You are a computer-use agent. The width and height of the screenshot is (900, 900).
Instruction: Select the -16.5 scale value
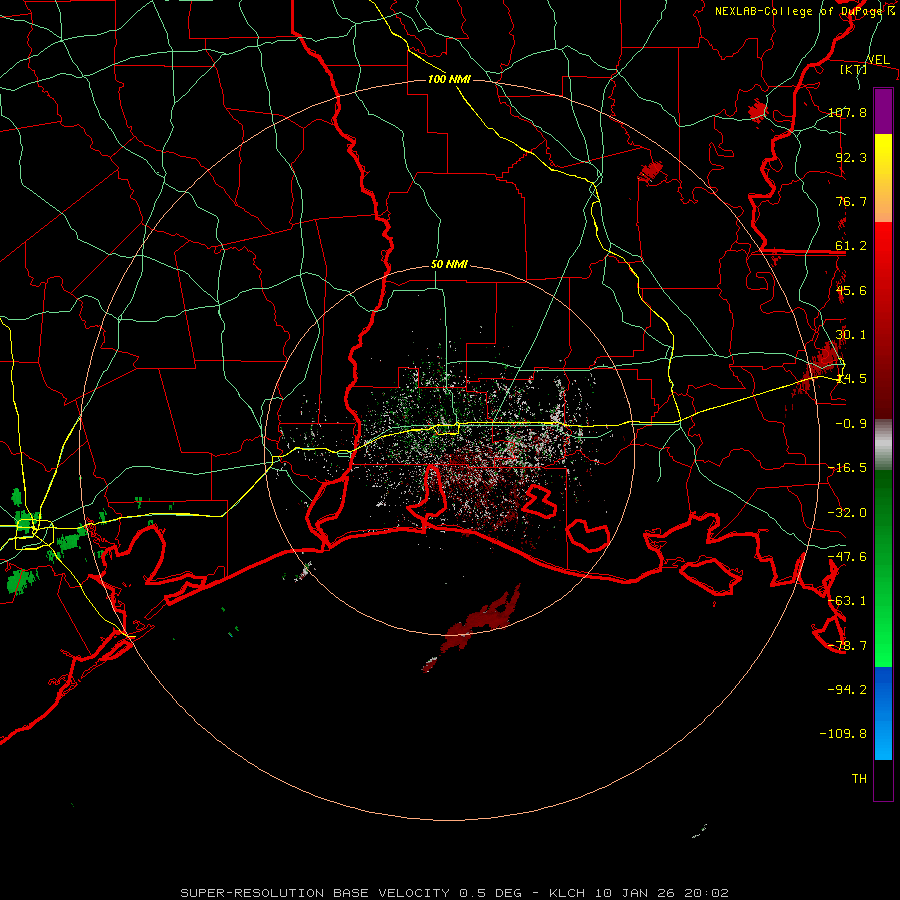pos(847,468)
